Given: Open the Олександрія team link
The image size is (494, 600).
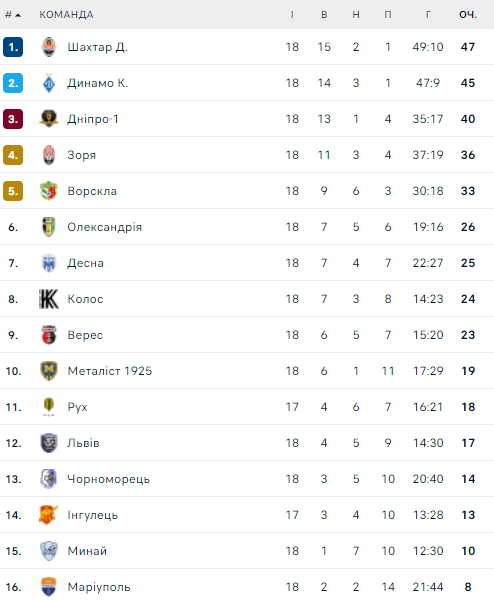Looking at the screenshot, I should coord(104,227).
